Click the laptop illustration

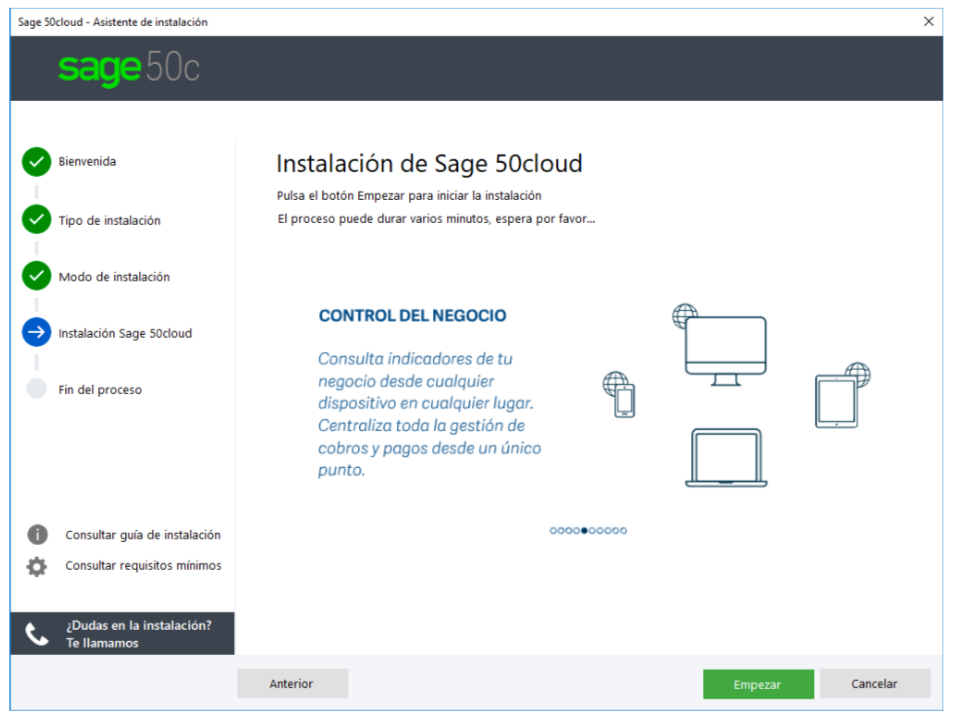[726, 458]
